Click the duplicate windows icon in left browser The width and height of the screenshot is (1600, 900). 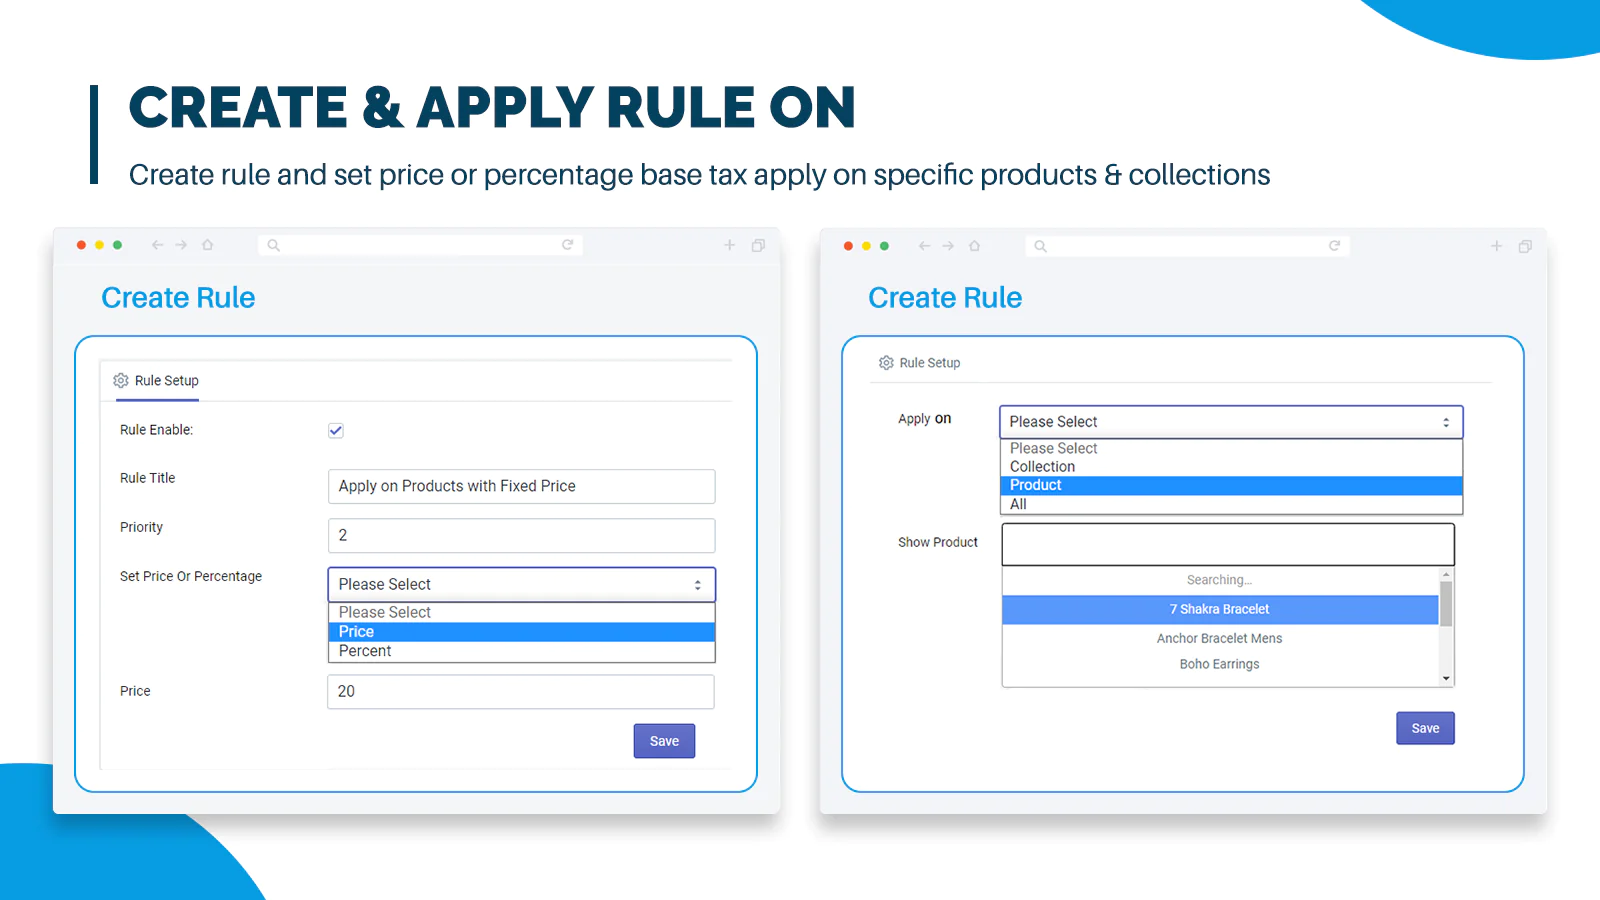tap(758, 245)
